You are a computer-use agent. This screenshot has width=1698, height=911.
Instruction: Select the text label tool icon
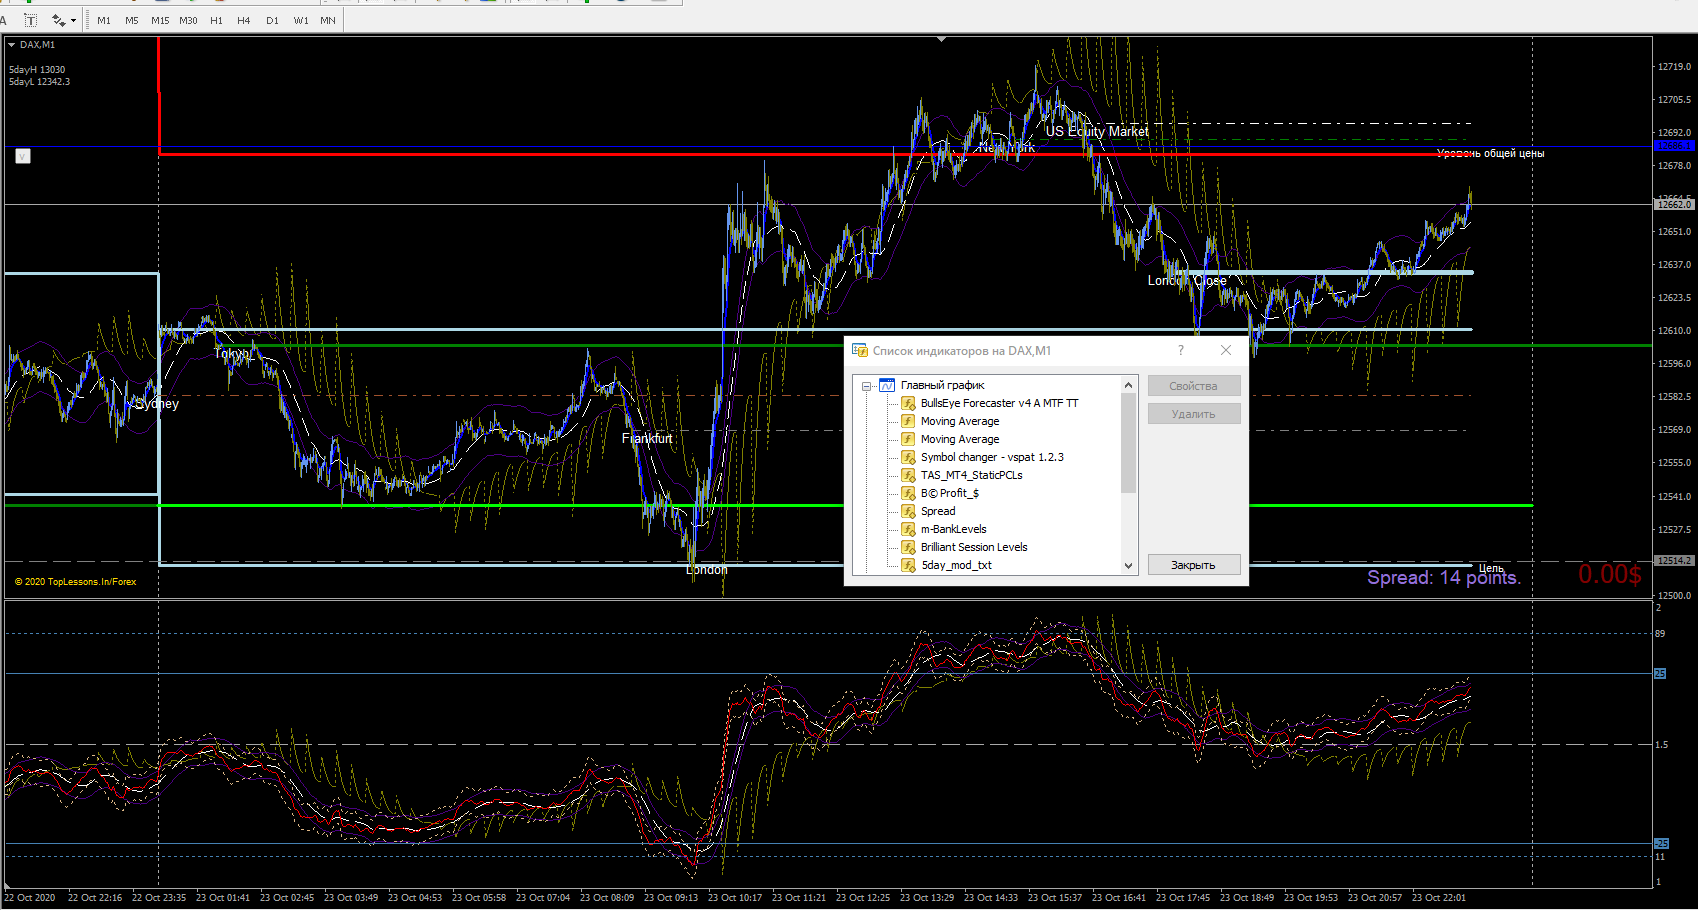point(31,20)
